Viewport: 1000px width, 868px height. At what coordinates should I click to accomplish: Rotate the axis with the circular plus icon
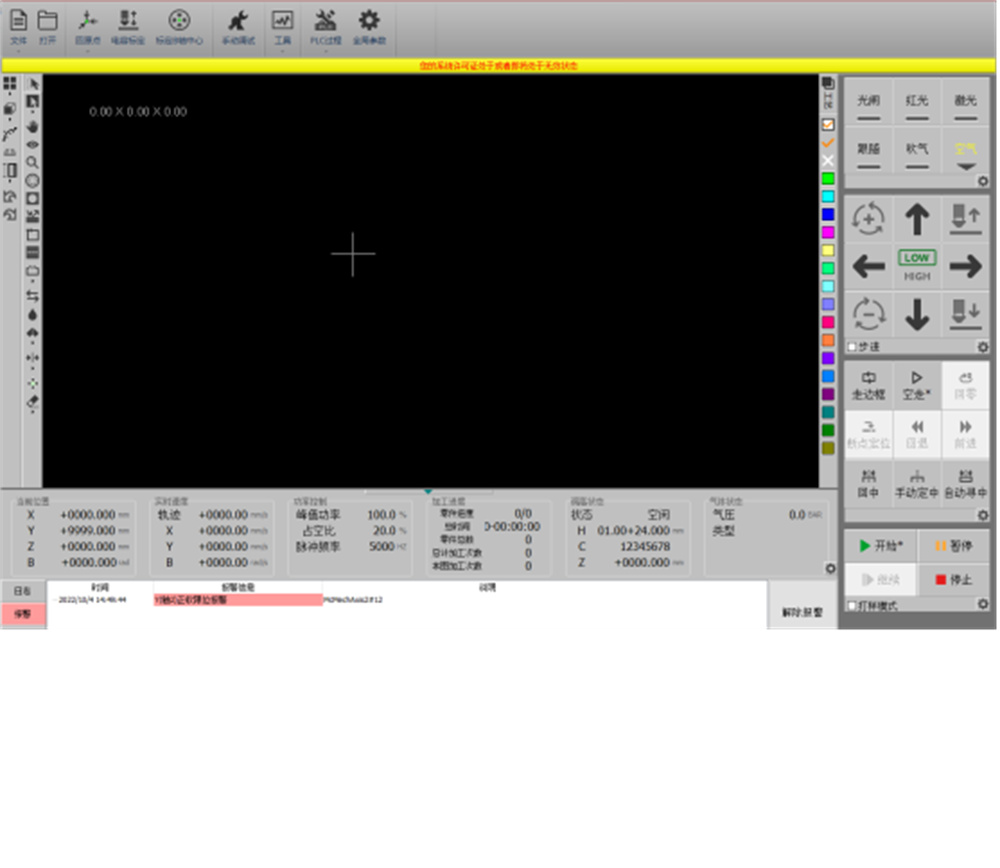tap(869, 219)
